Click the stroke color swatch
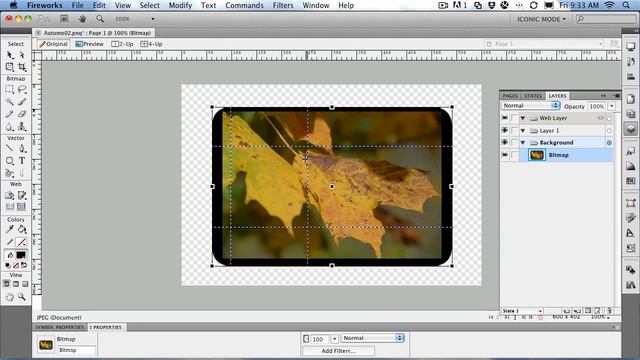This screenshot has width=640, height=360. [21, 242]
